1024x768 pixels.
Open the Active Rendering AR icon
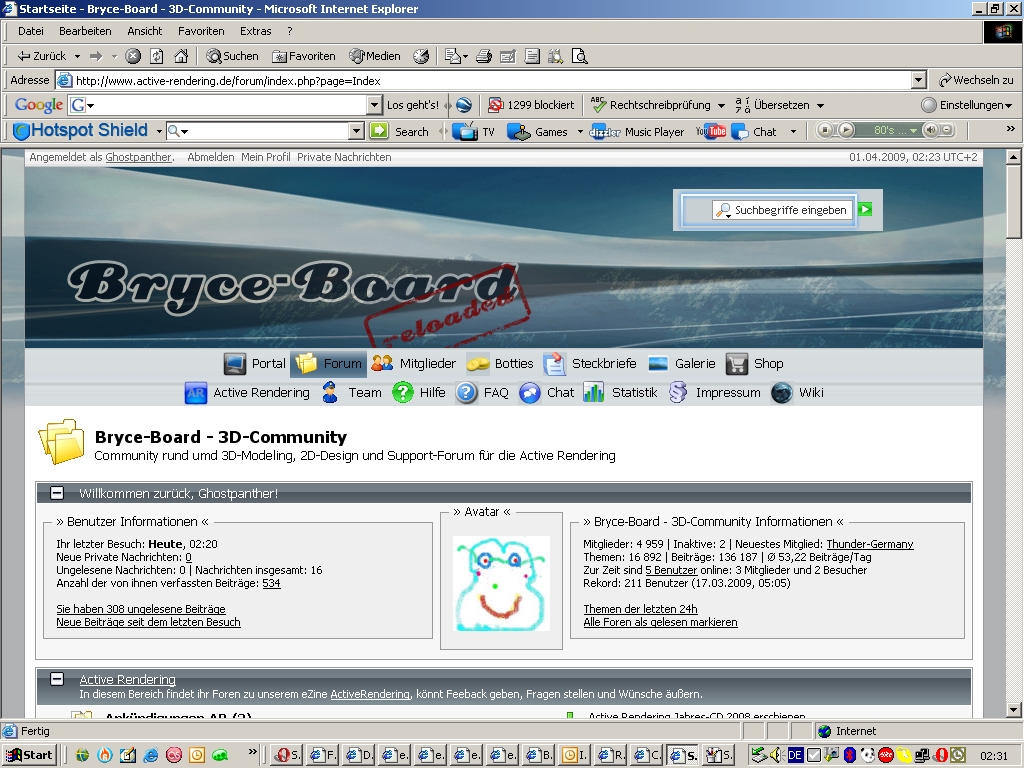(196, 393)
